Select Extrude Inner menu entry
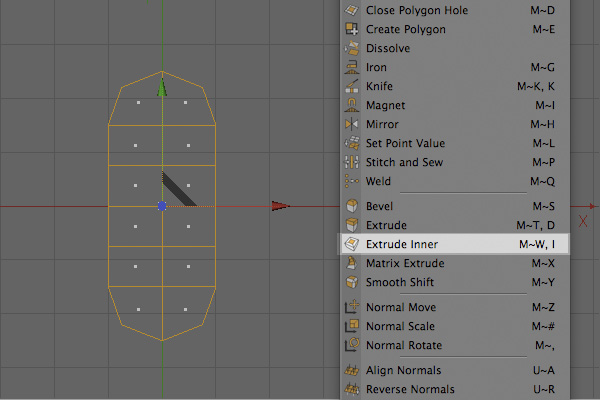600x400 pixels. 455,244
